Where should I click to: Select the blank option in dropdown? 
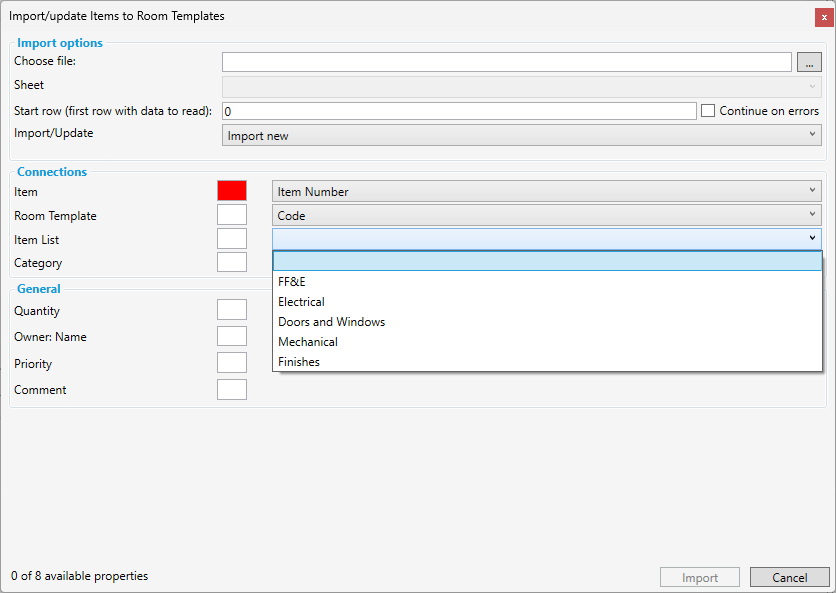pos(546,262)
